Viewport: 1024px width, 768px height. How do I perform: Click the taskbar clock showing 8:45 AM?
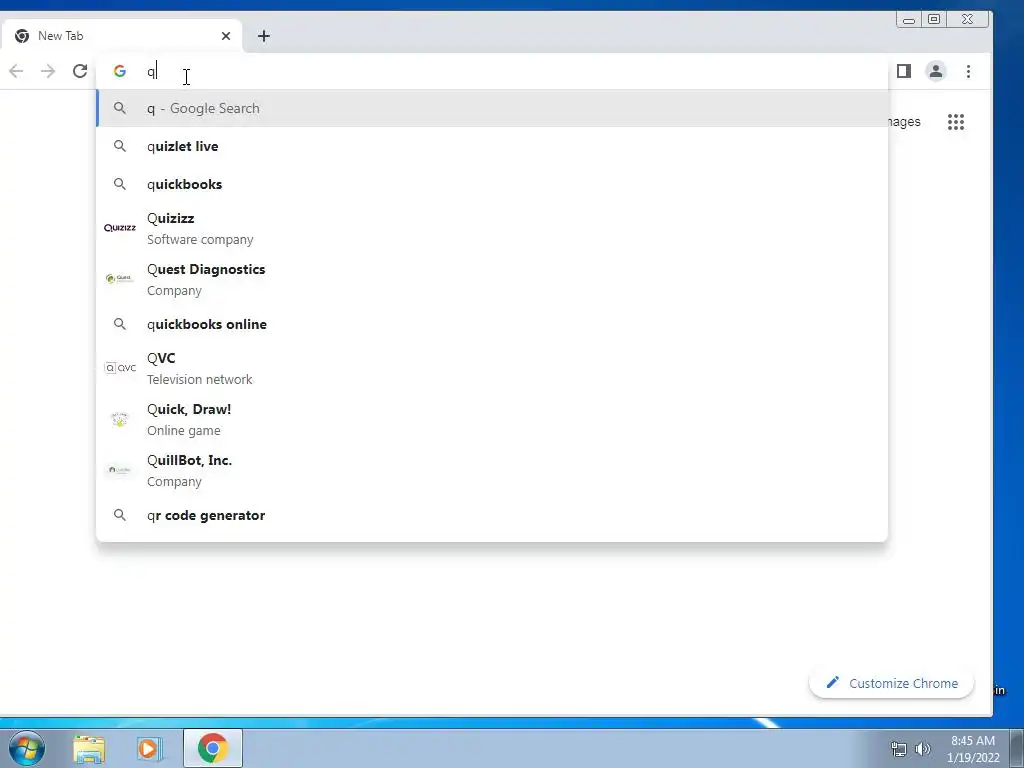tap(973, 749)
